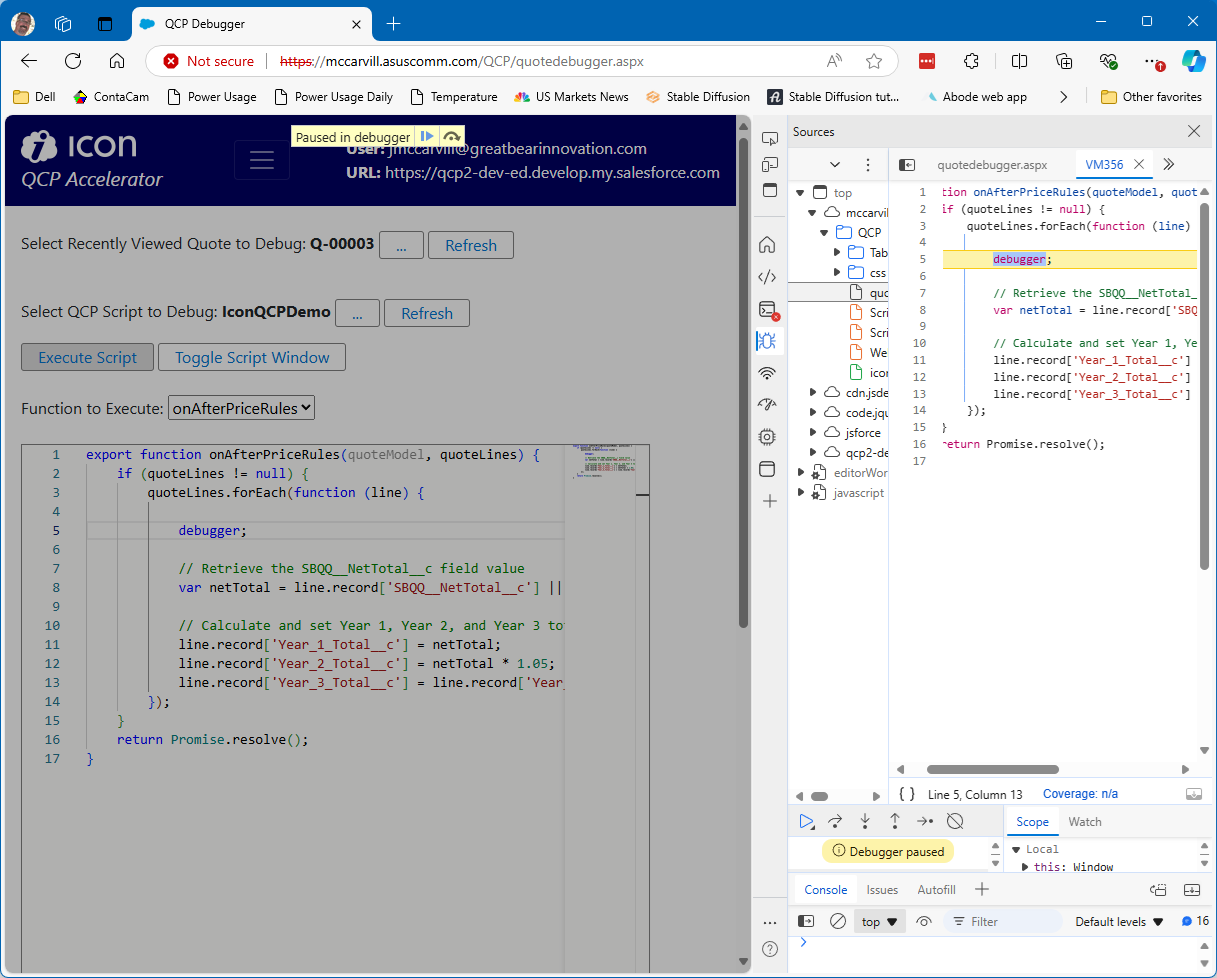Open more navigator options kebab menu
The image size is (1217, 978).
tap(868, 165)
